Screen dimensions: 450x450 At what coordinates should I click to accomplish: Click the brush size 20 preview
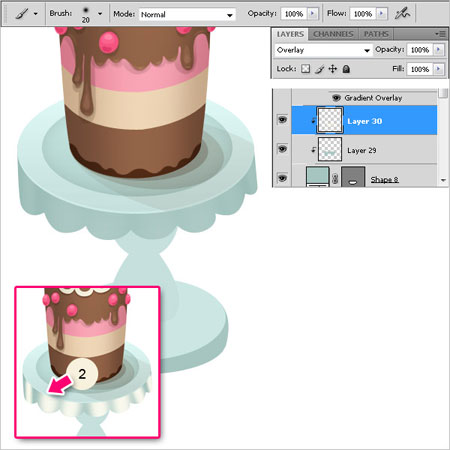[x=86, y=14]
